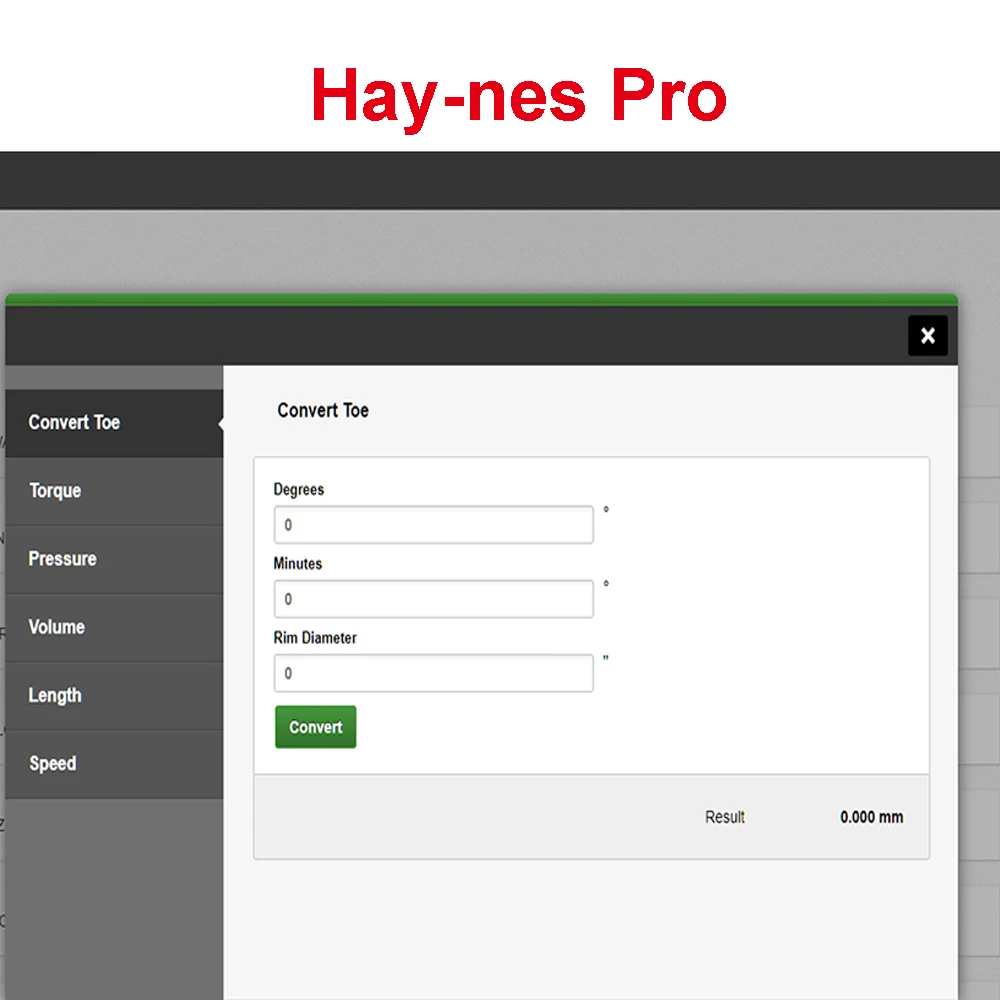Click the Result label
The width and height of the screenshot is (1000, 1000).
point(724,817)
